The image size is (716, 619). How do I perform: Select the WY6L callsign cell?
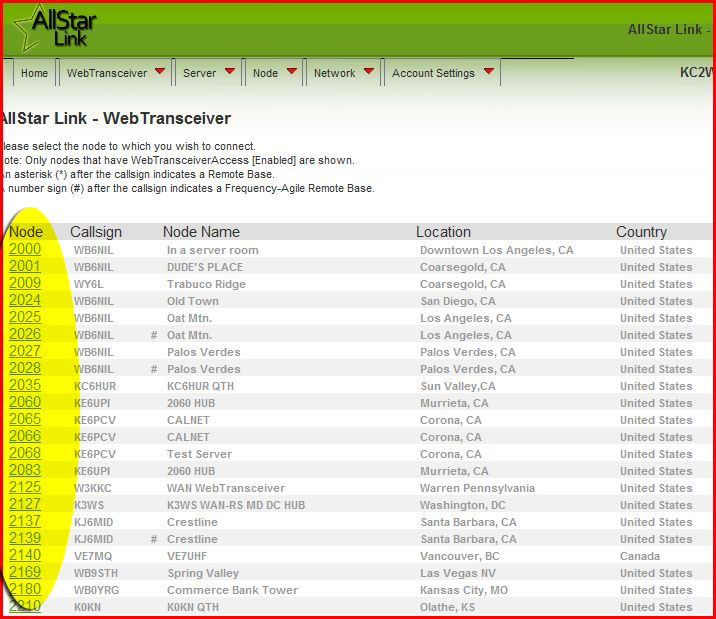click(89, 284)
